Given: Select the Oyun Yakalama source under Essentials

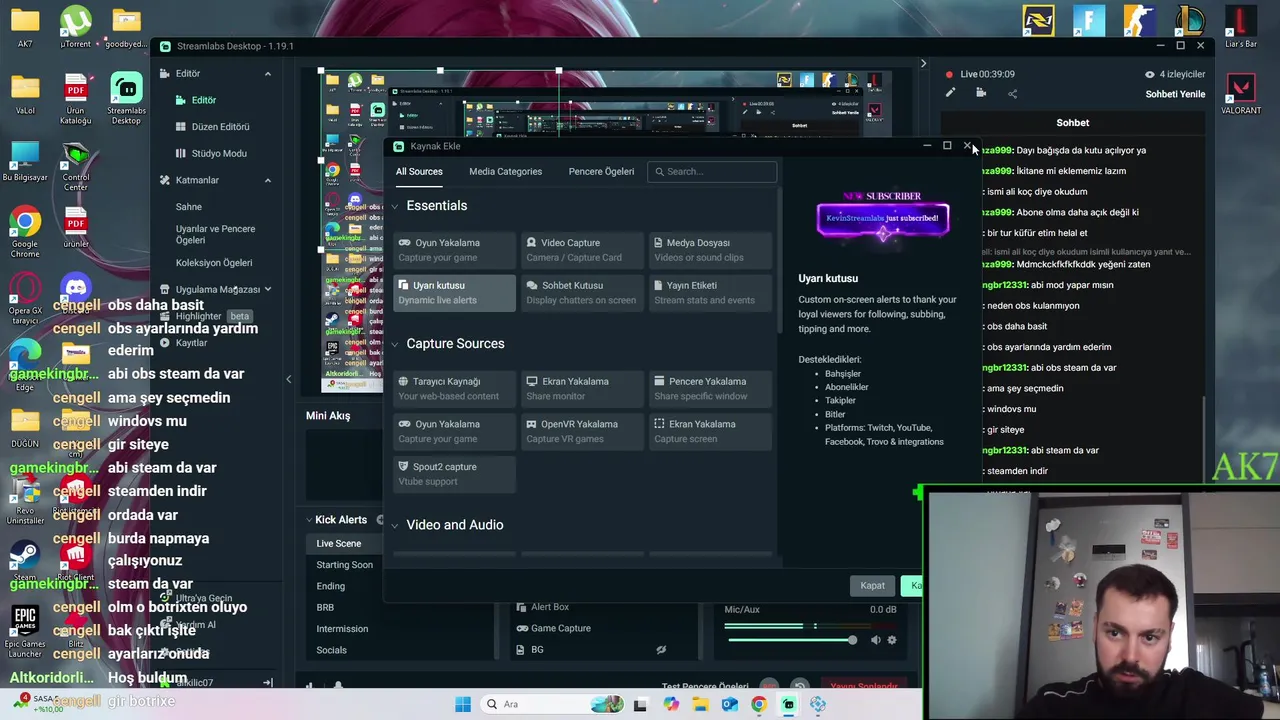Looking at the screenshot, I should 454,250.
